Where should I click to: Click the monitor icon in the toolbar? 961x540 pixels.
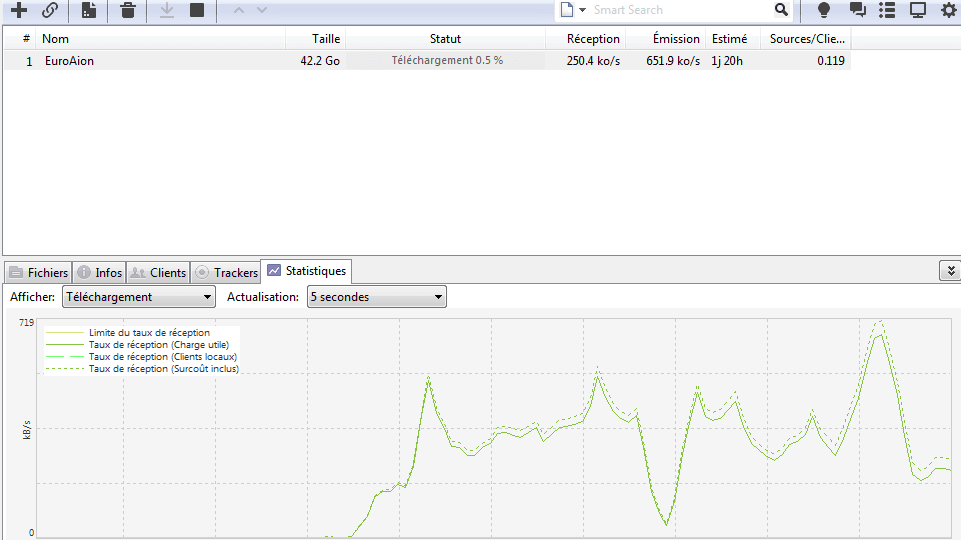[x=917, y=10]
